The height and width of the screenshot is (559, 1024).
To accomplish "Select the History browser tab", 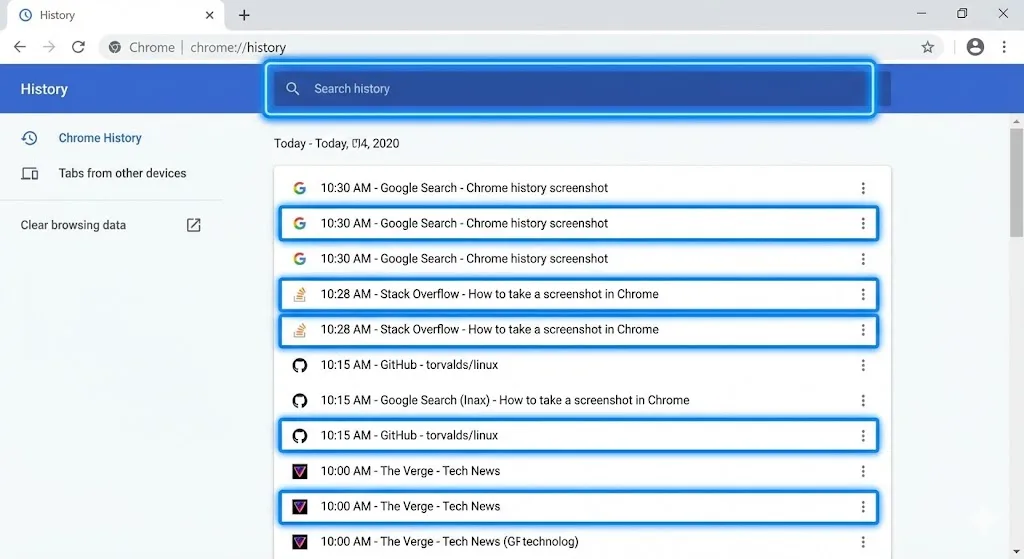I will (x=116, y=16).
